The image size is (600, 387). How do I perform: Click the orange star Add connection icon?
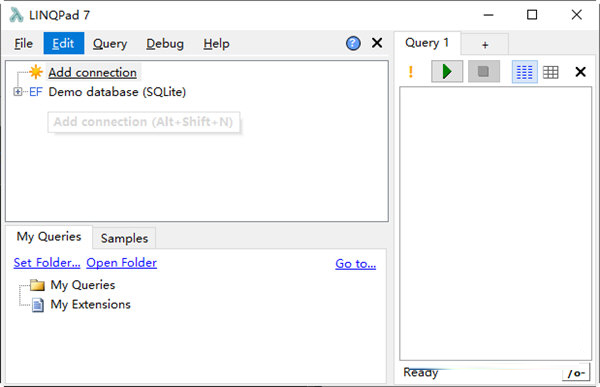[x=36, y=72]
